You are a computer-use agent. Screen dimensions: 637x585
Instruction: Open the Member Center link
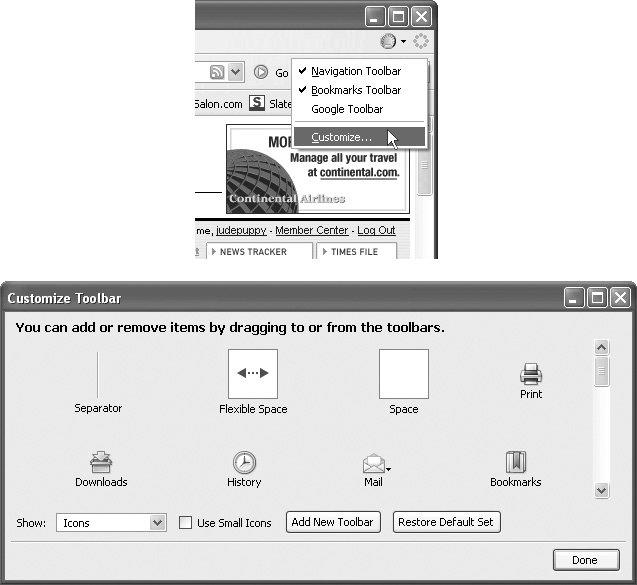[312, 230]
